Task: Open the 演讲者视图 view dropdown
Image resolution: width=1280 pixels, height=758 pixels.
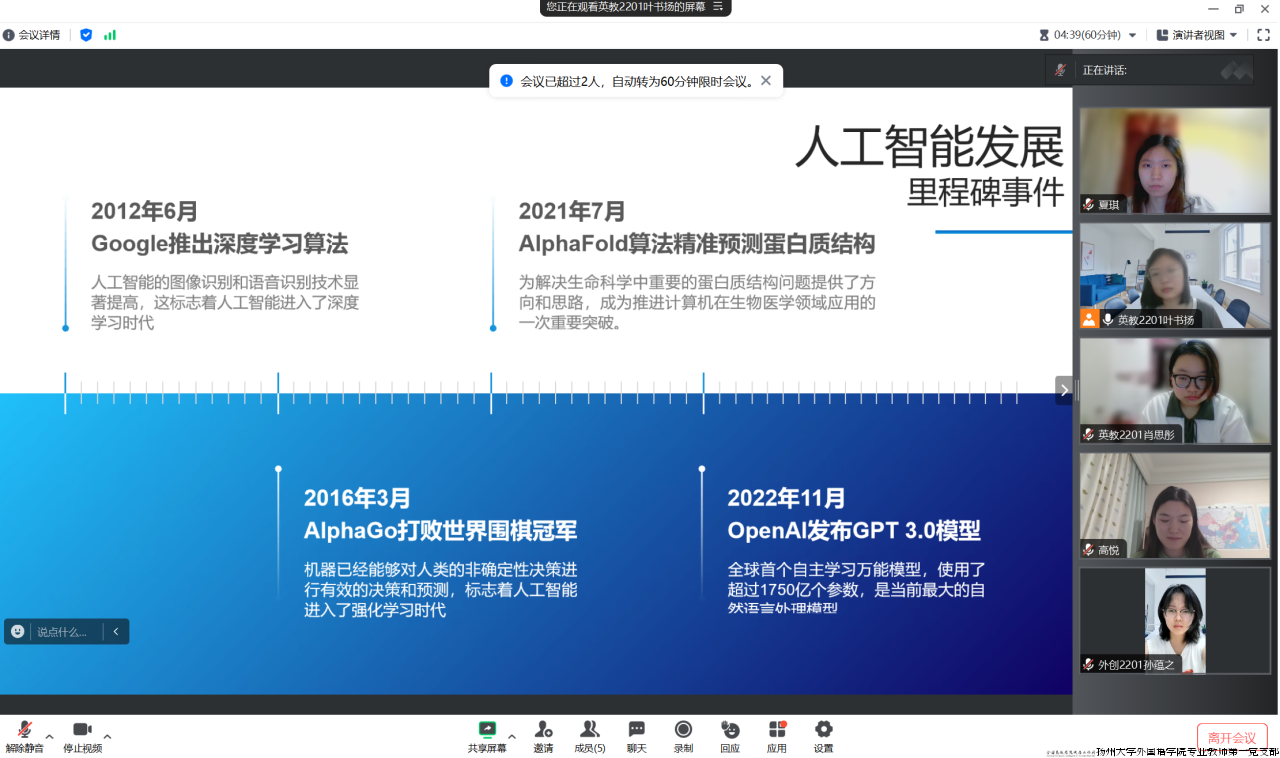Action: pyautogui.click(x=1197, y=35)
